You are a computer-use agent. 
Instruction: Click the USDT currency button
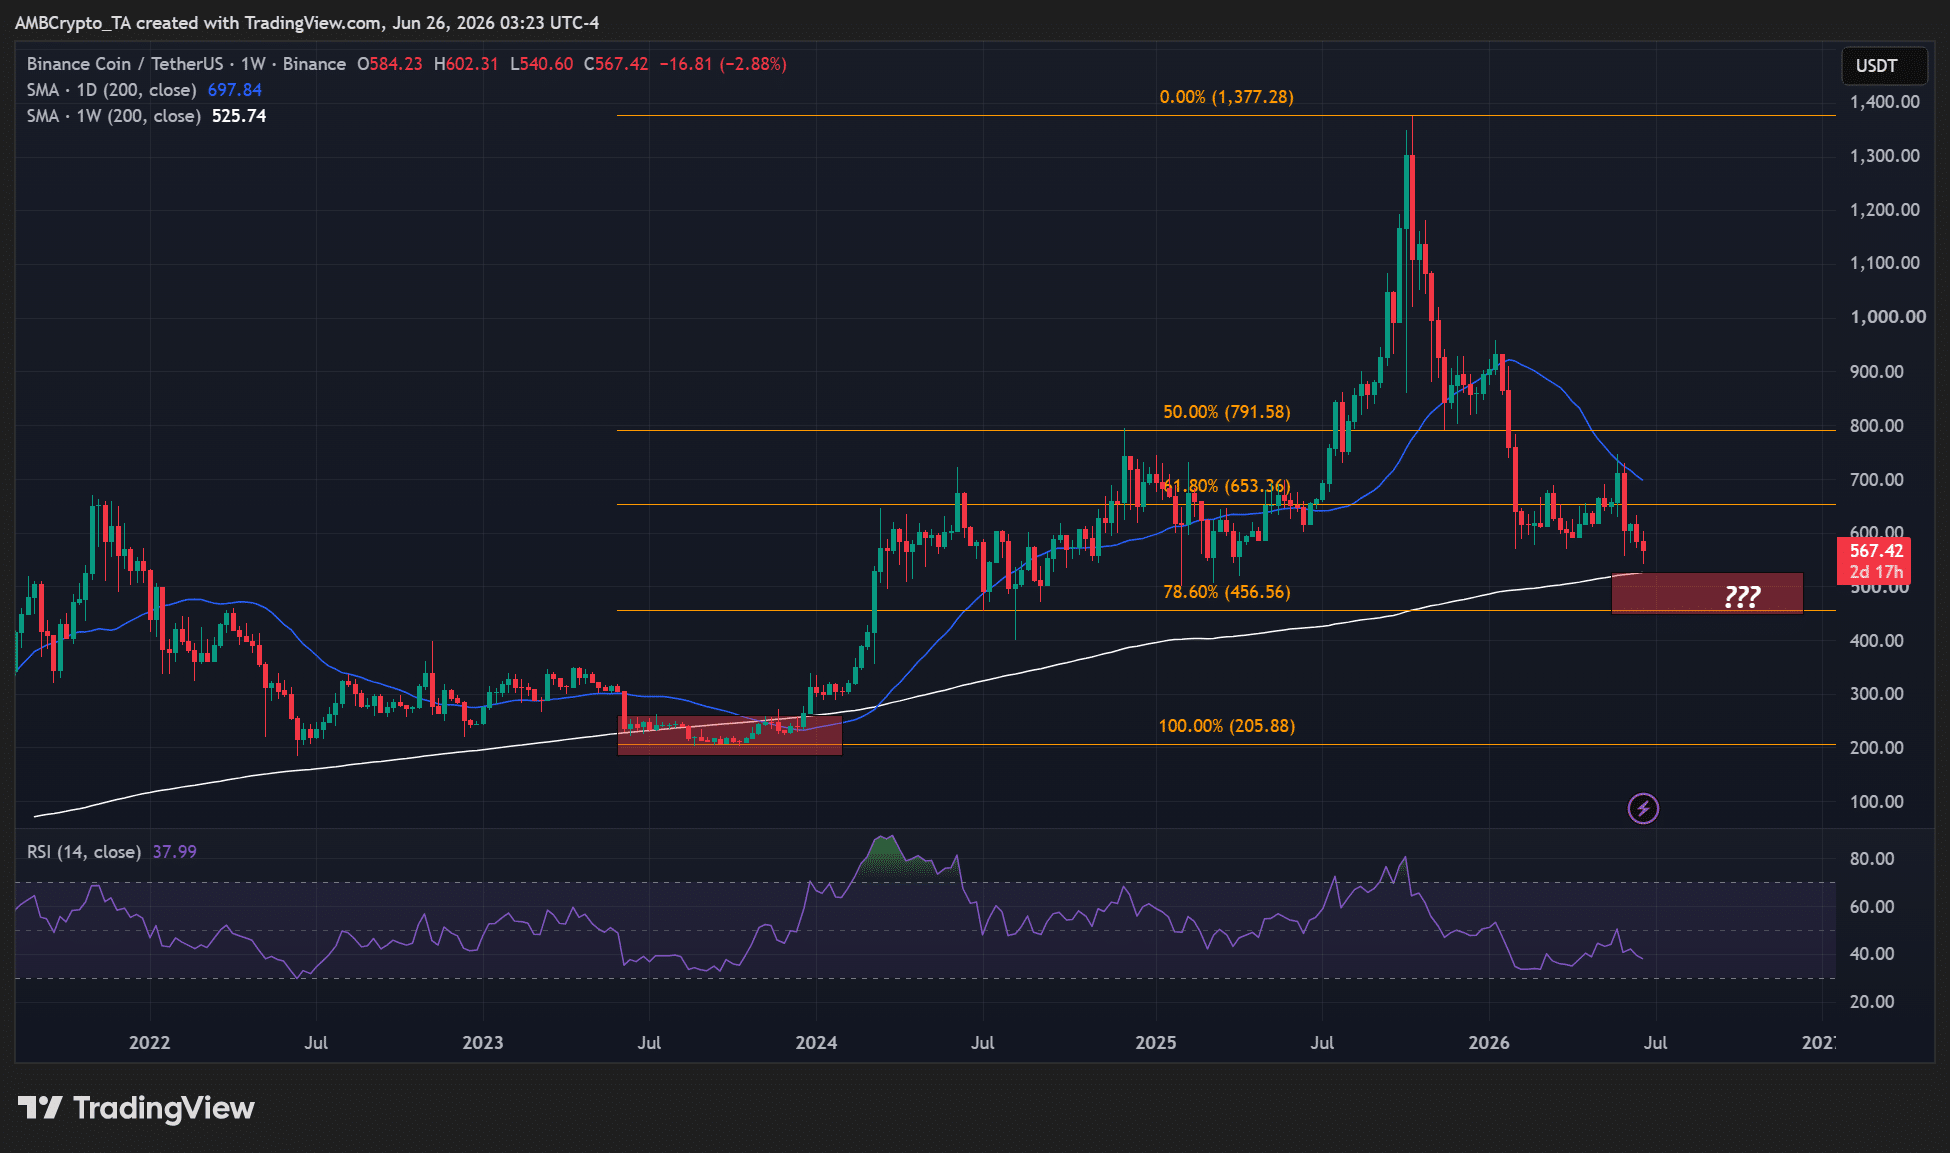coord(1884,66)
